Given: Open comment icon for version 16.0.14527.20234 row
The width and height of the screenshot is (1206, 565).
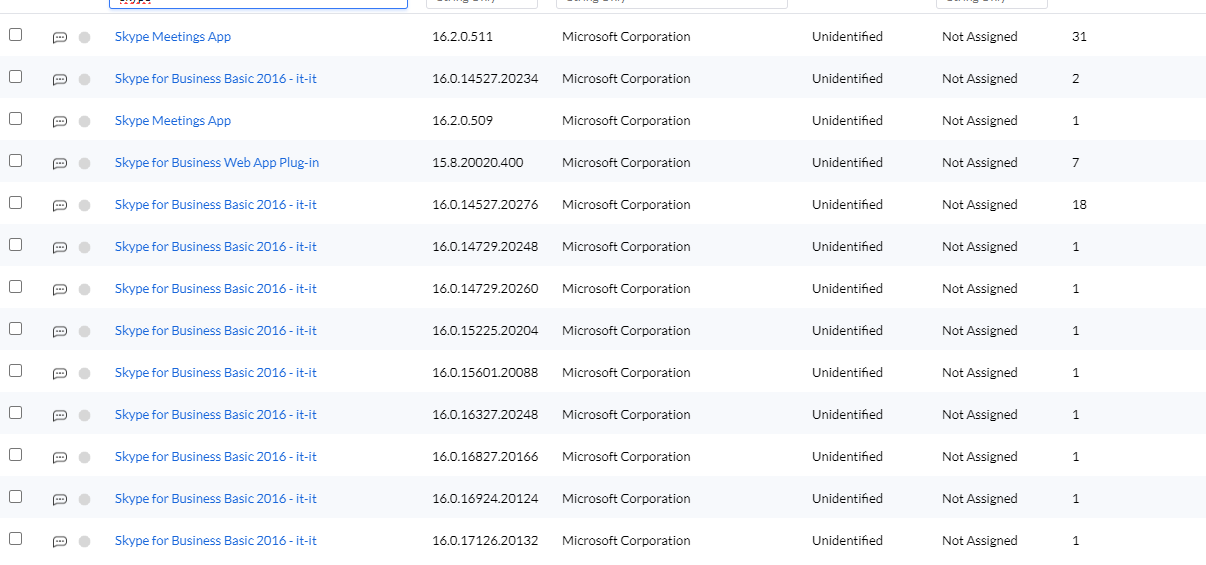Looking at the screenshot, I should click(60, 80).
